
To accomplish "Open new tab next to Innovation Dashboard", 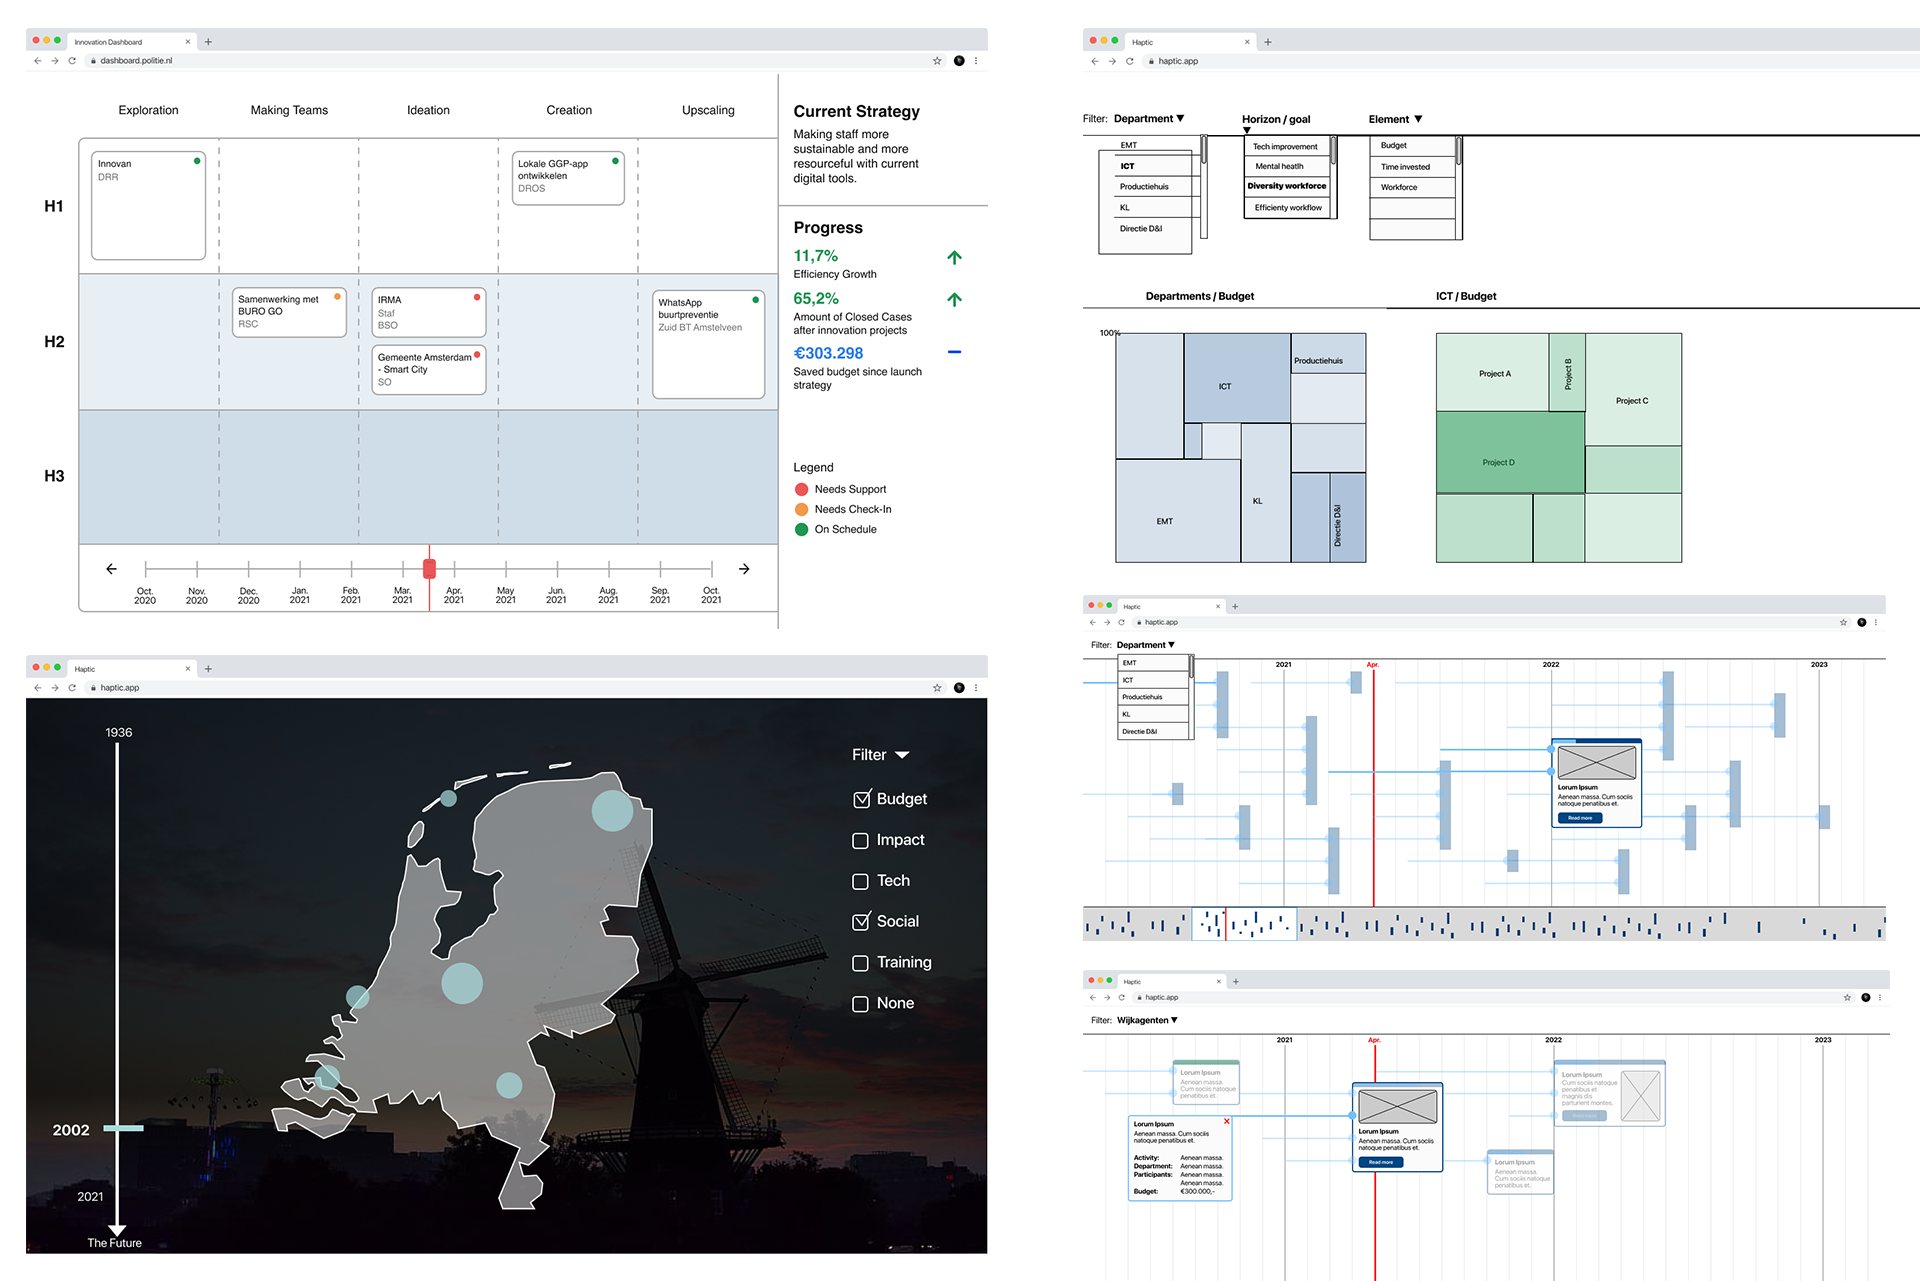I will point(208,42).
